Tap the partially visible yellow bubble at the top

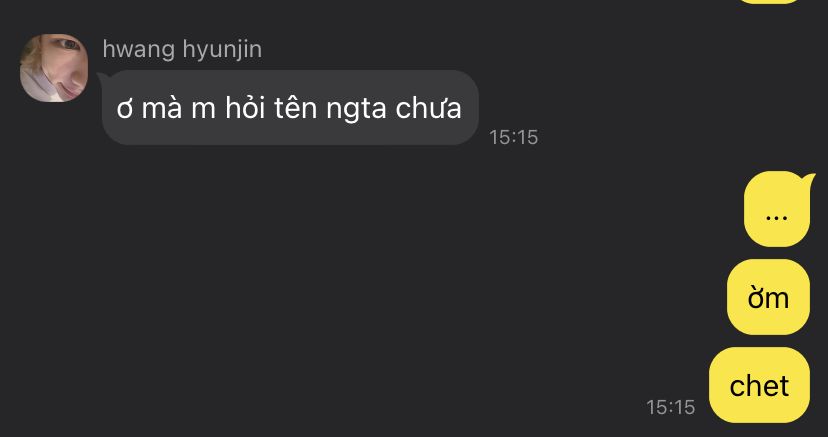pos(776,2)
